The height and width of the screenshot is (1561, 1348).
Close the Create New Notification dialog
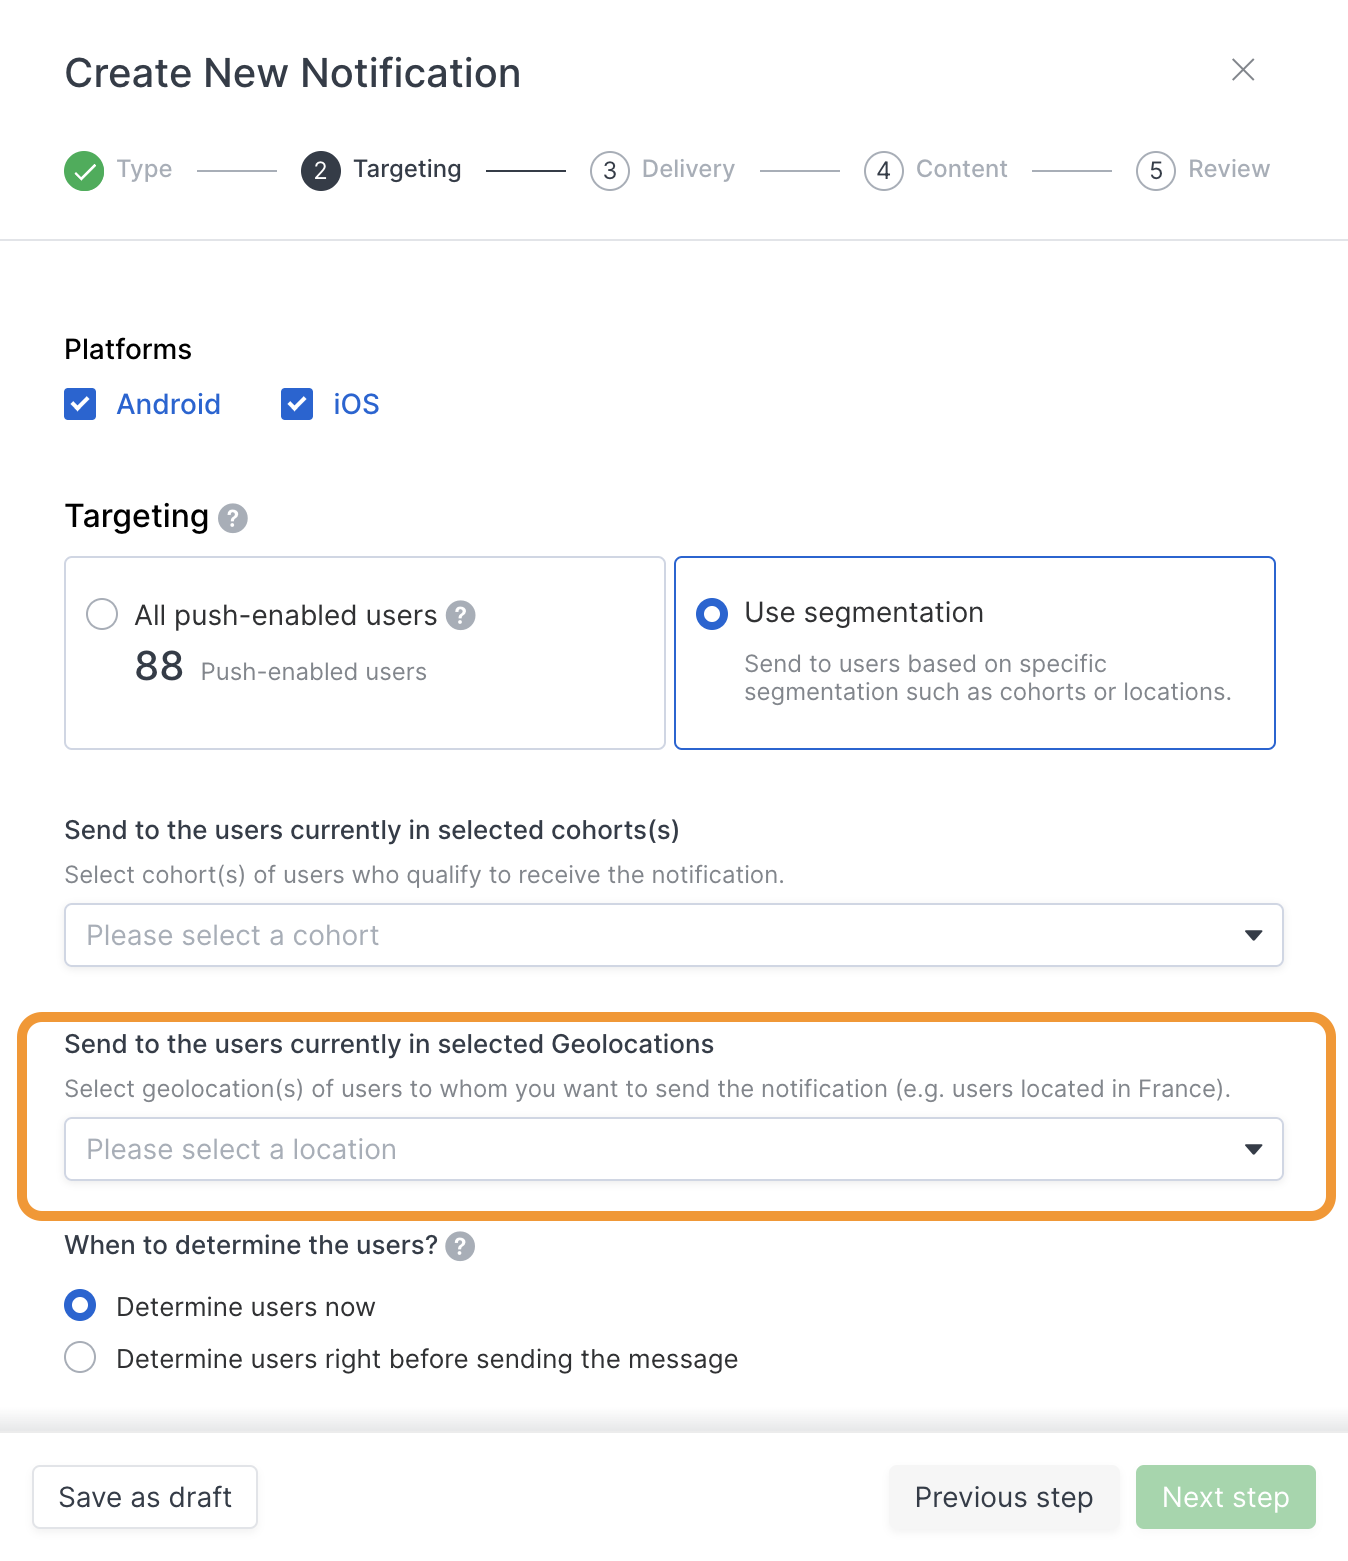(x=1243, y=69)
